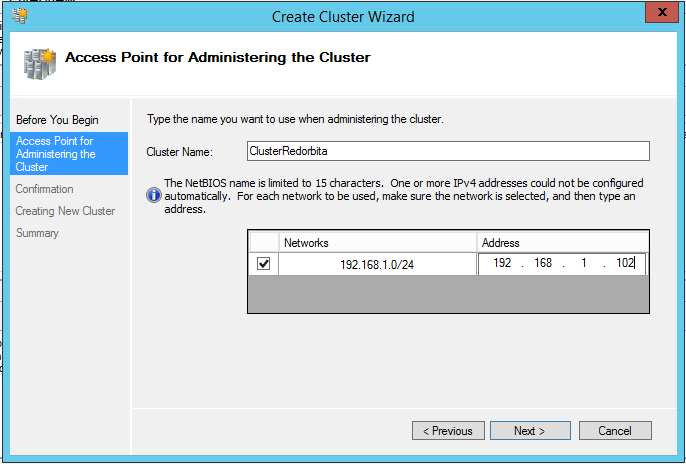This screenshot has height=464, width=686.
Task: Open the Confirmation step in sidebar
Action: point(45,189)
